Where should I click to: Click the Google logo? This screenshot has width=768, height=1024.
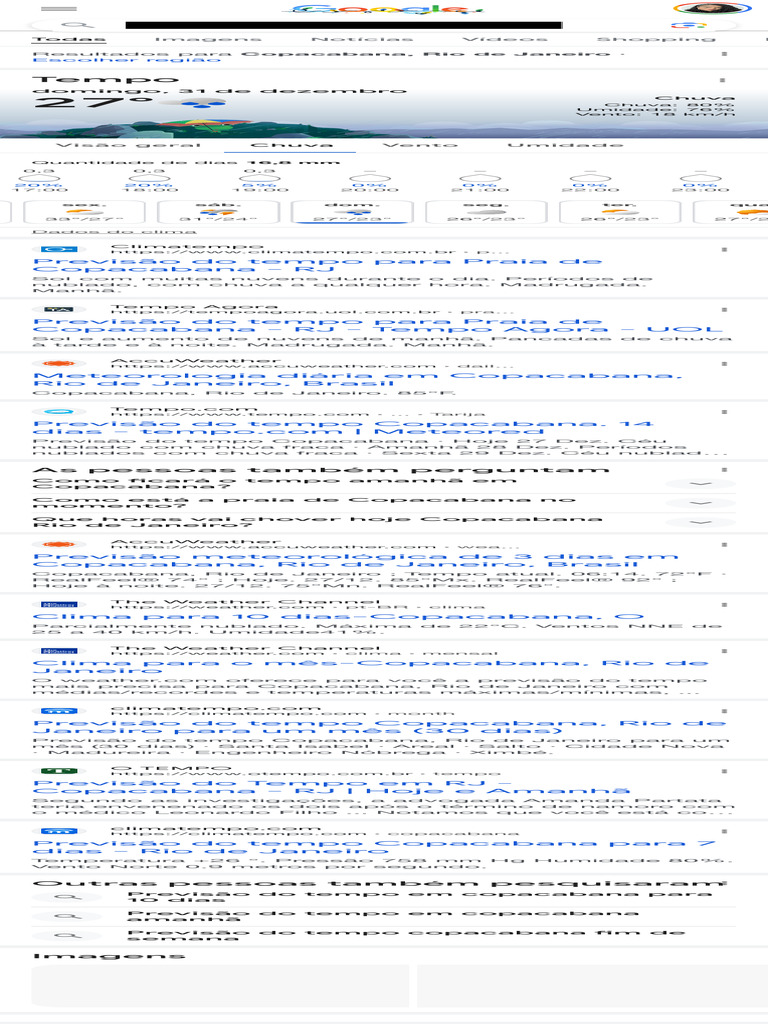point(385,9)
